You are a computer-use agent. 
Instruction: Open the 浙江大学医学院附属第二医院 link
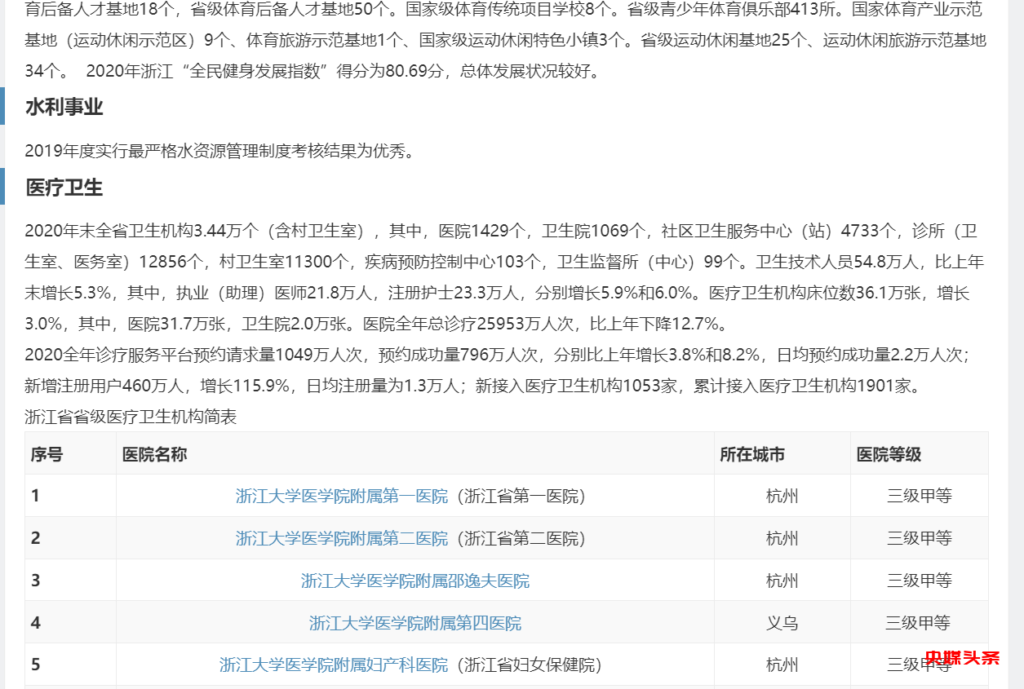click(341, 538)
